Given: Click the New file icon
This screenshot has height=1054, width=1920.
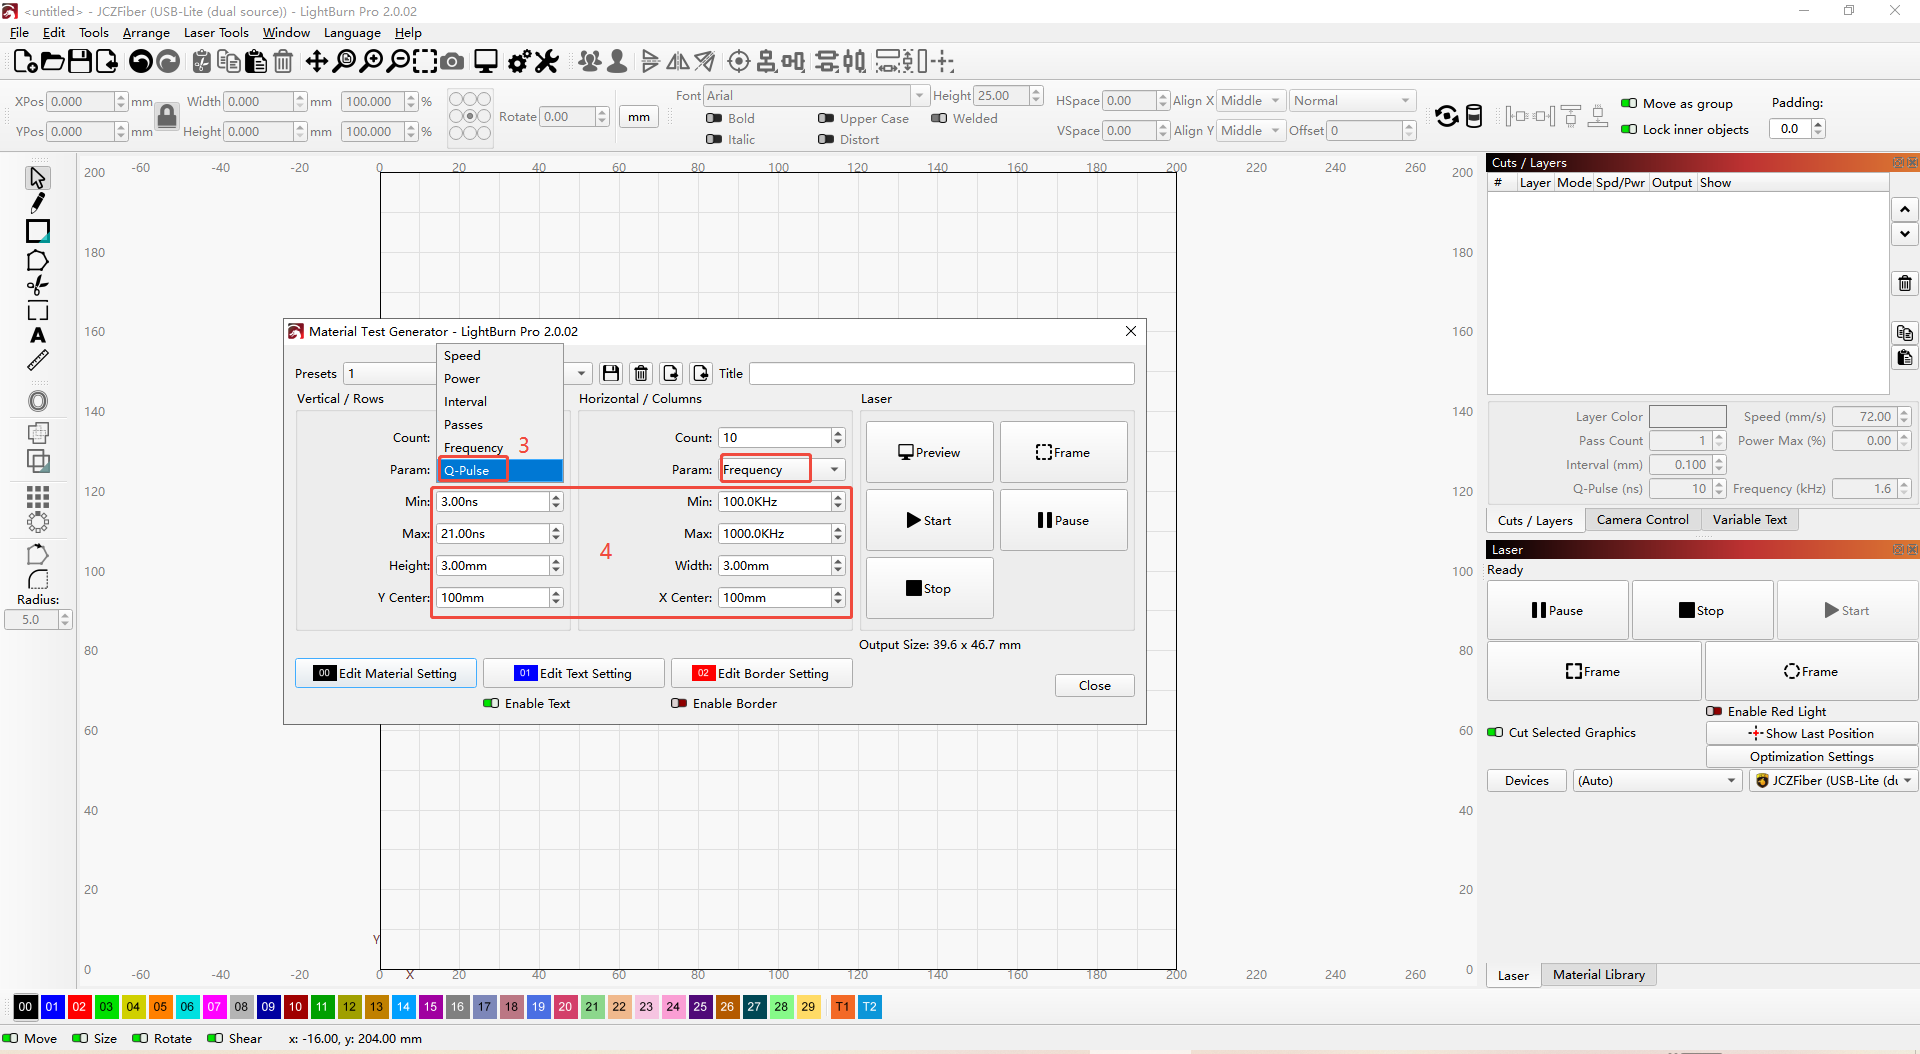Looking at the screenshot, I should tap(25, 62).
